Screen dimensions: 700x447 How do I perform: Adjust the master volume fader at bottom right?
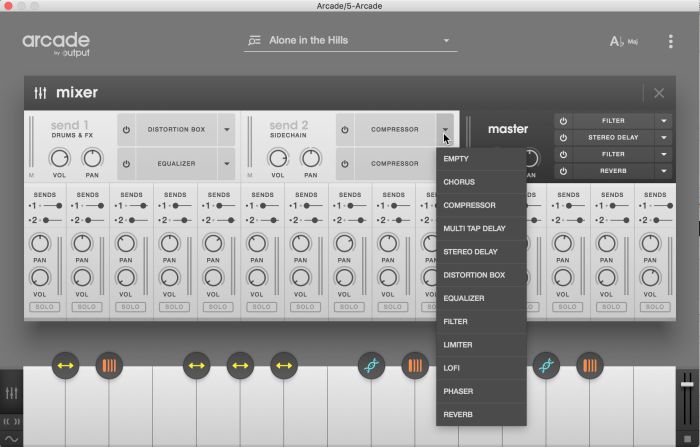687,384
